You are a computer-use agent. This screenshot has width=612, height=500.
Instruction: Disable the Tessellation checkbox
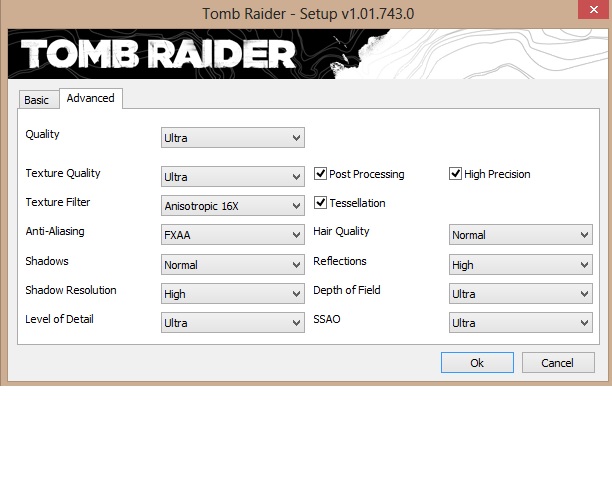pos(320,202)
